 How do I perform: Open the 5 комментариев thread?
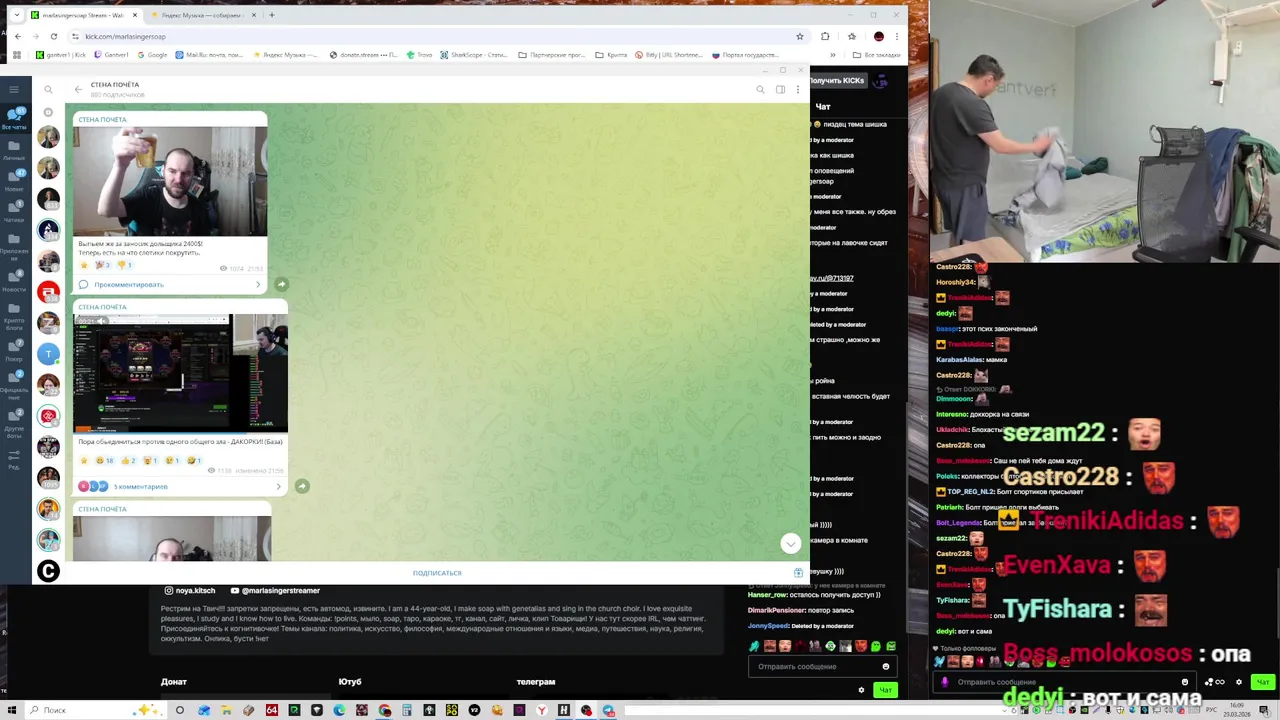pos(180,486)
